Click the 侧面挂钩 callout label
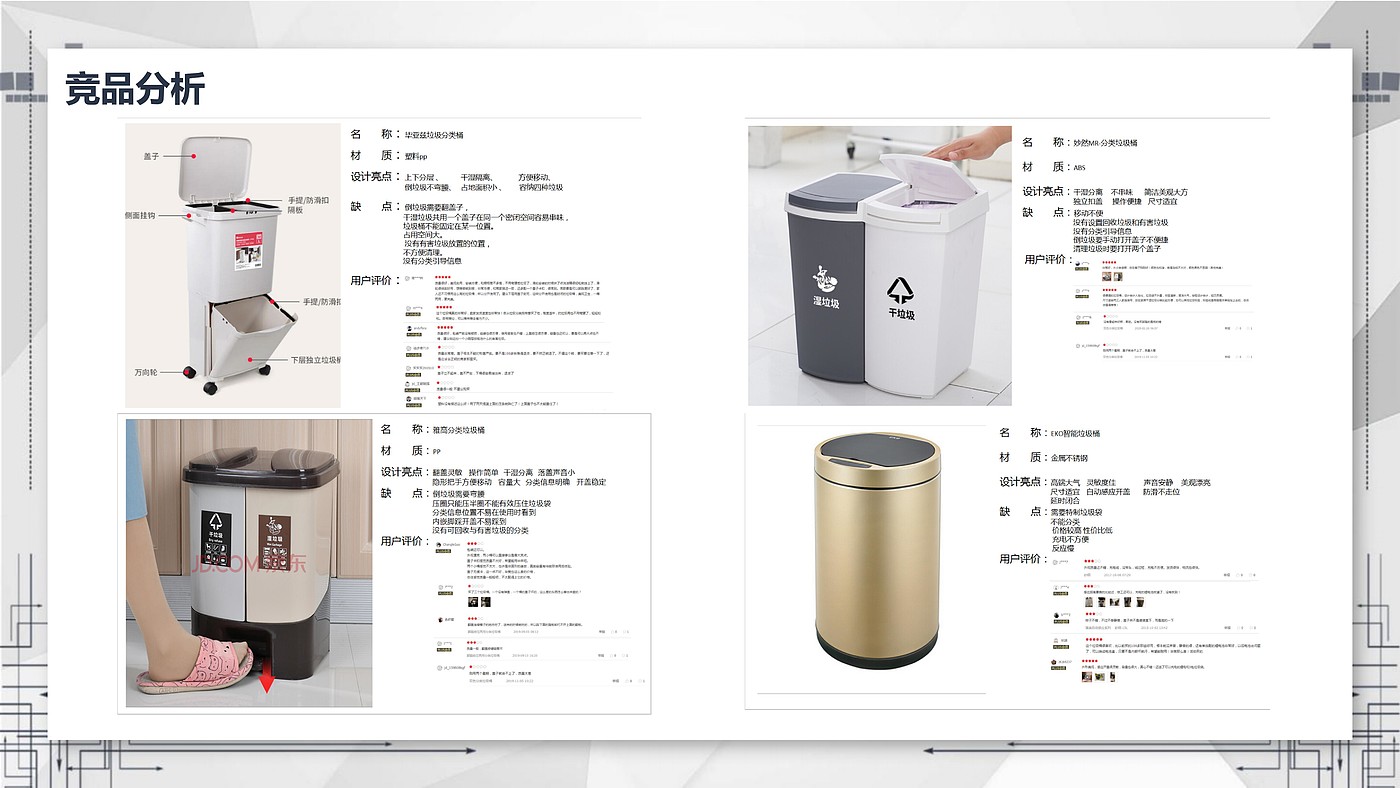Screen dimensions: 1400x788 tap(140, 215)
